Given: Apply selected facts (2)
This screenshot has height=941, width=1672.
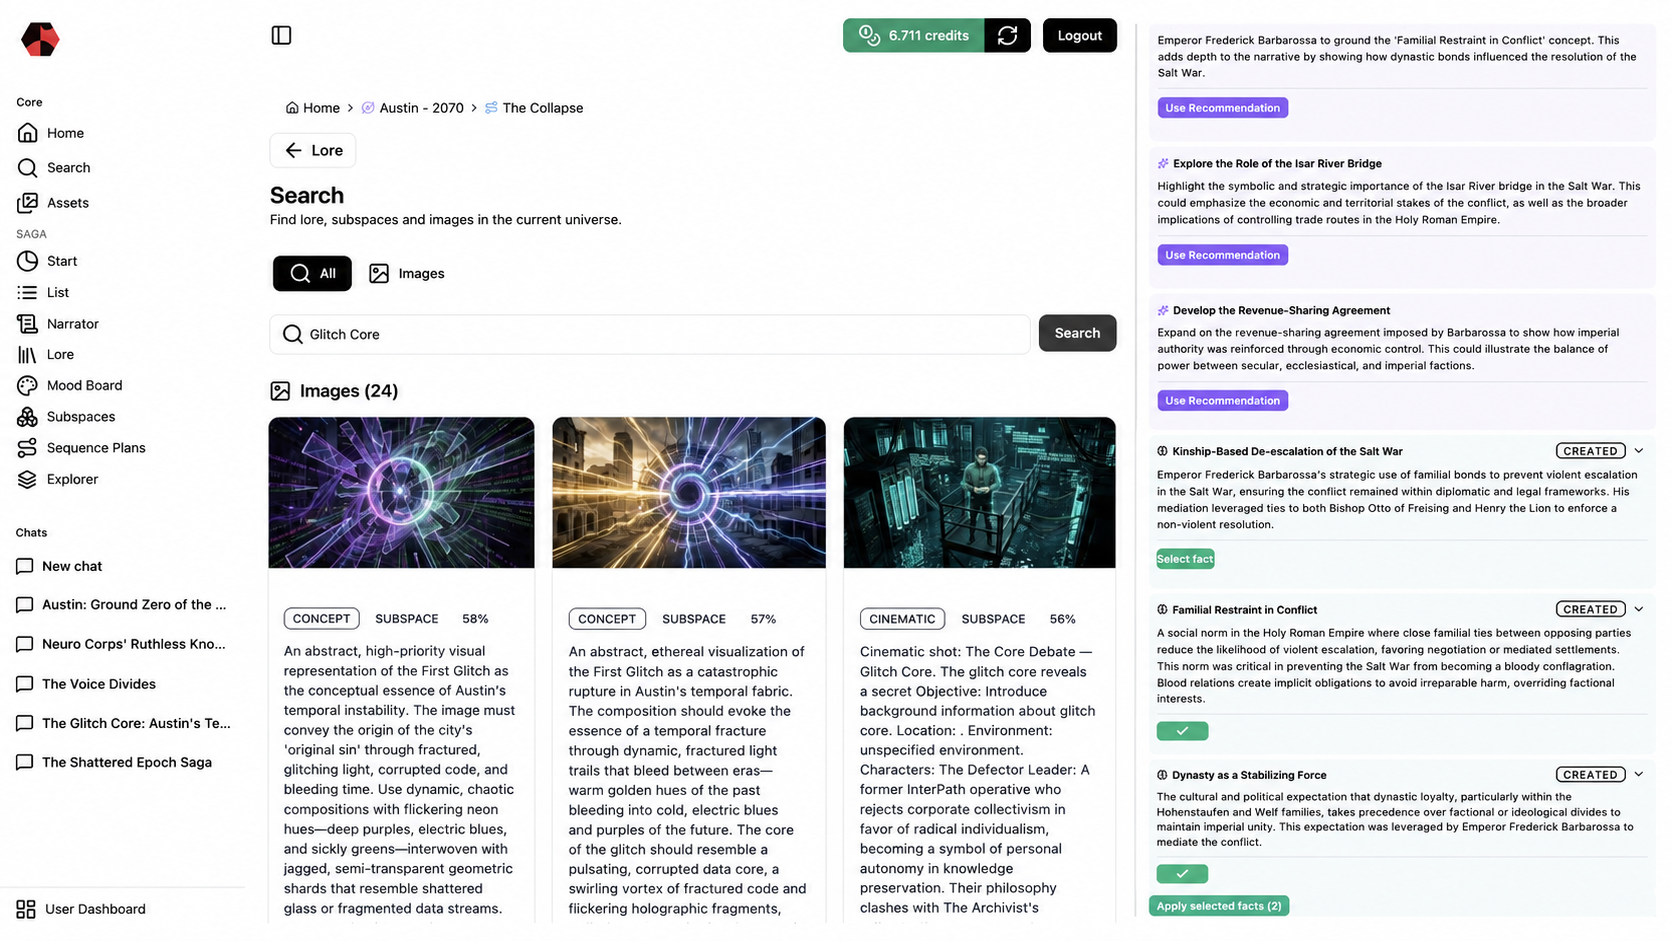Looking at the screenshot, I should pos(1219,906).
